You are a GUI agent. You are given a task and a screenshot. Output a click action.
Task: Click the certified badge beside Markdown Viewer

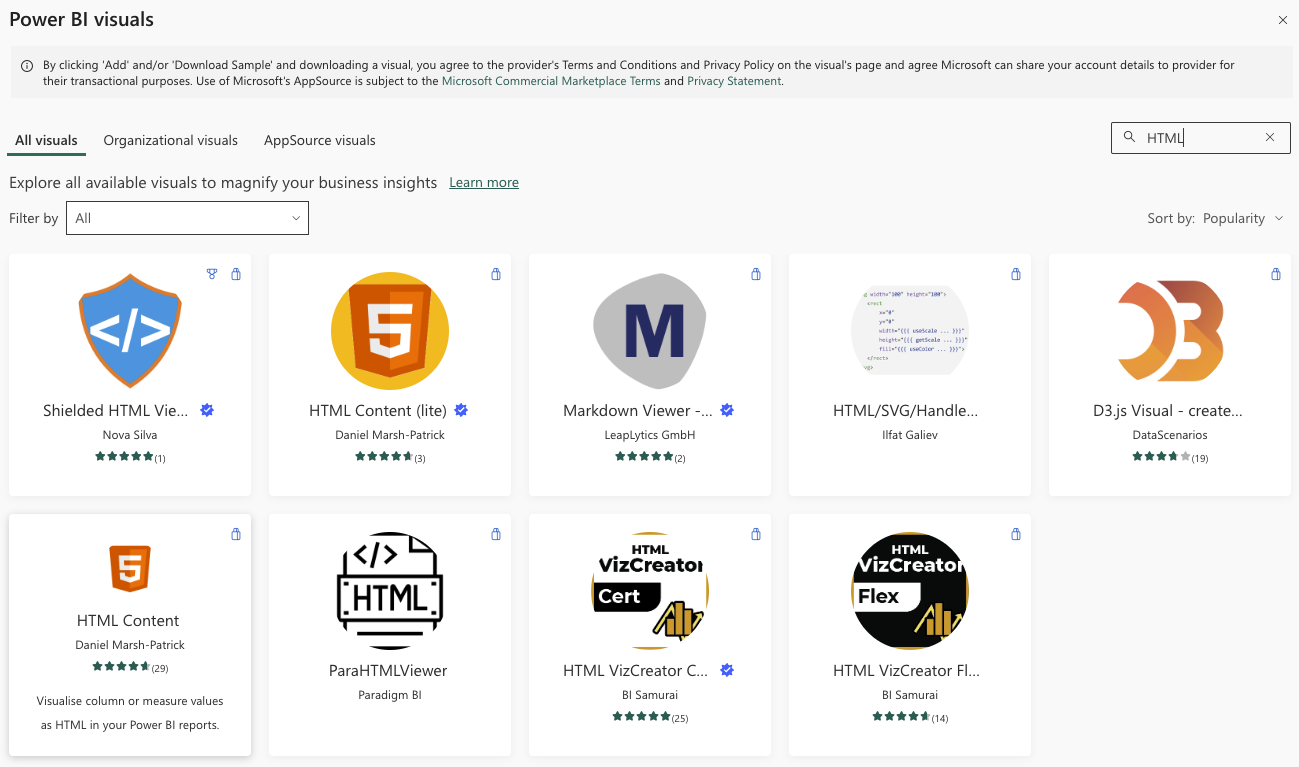[x=727, y=410]
